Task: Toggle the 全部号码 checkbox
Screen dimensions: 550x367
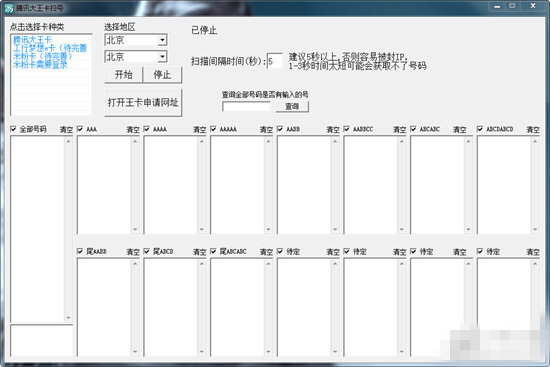Action: coord(13,129)
